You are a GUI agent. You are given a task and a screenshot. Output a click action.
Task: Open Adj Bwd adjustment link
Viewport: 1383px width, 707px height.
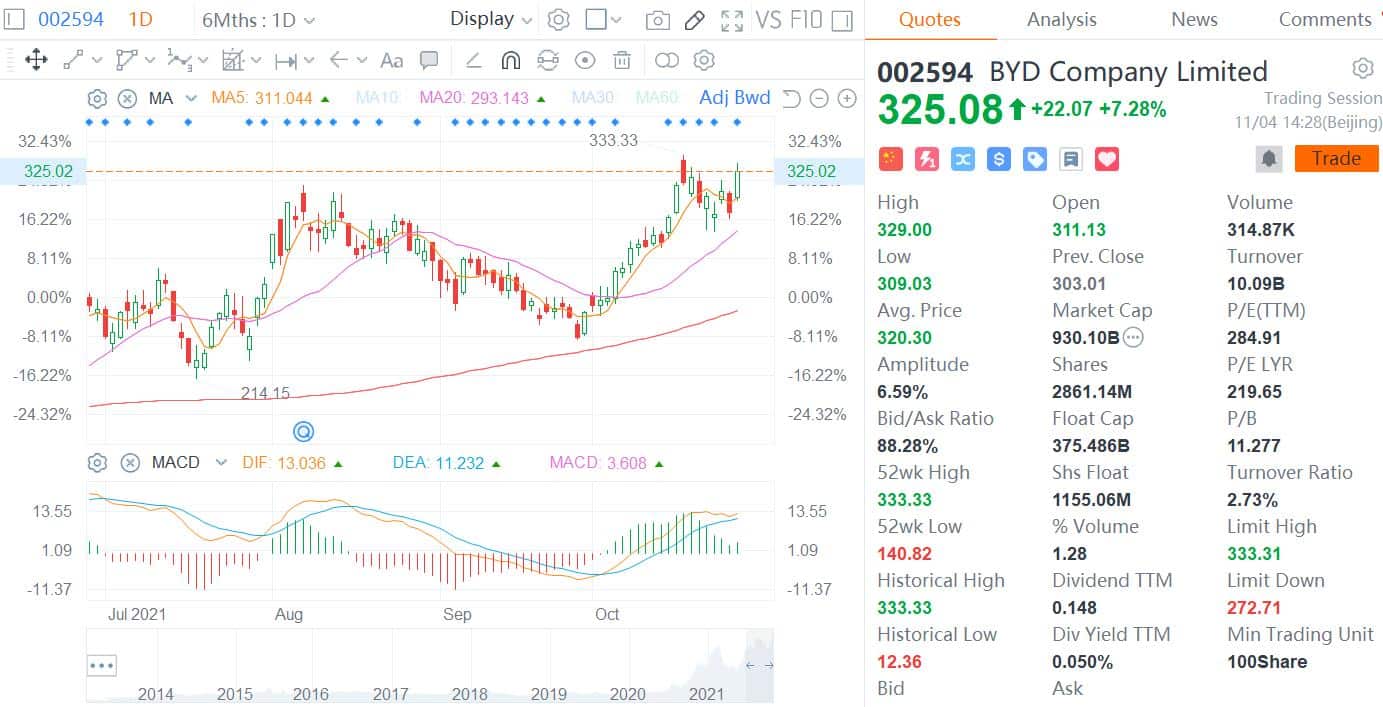(735, 97)
